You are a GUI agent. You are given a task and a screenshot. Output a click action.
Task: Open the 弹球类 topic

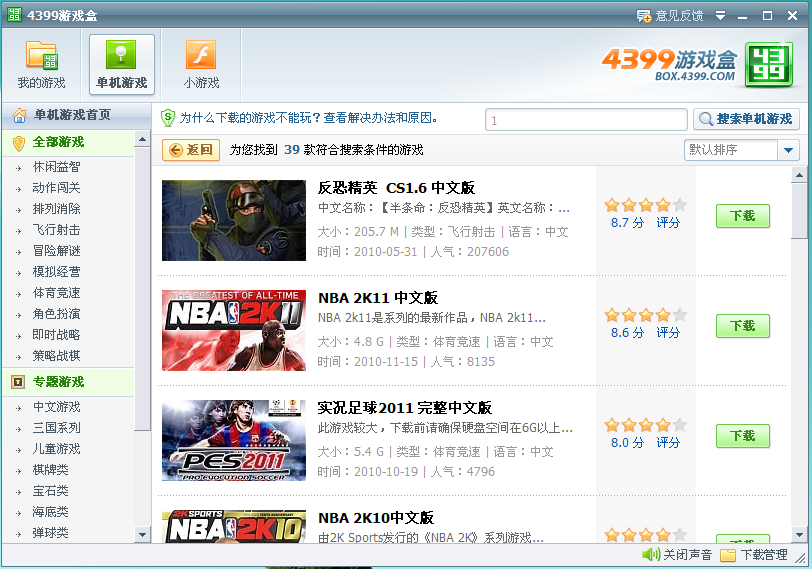click(50, 533)
